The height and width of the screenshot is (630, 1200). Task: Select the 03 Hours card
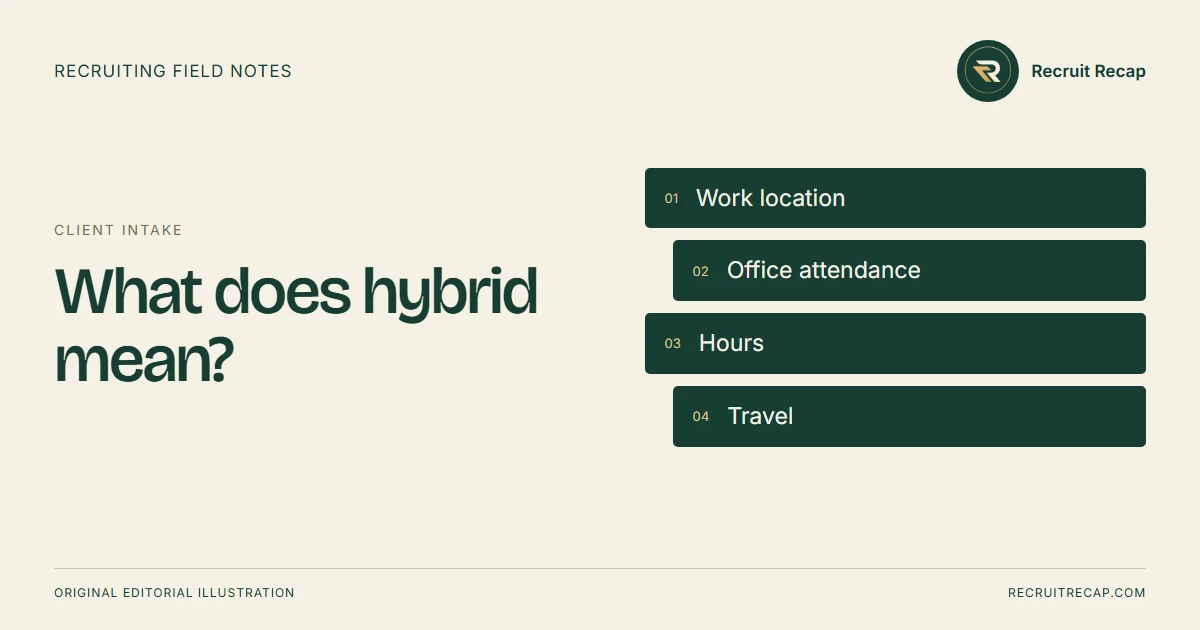[x=895, y=343]
